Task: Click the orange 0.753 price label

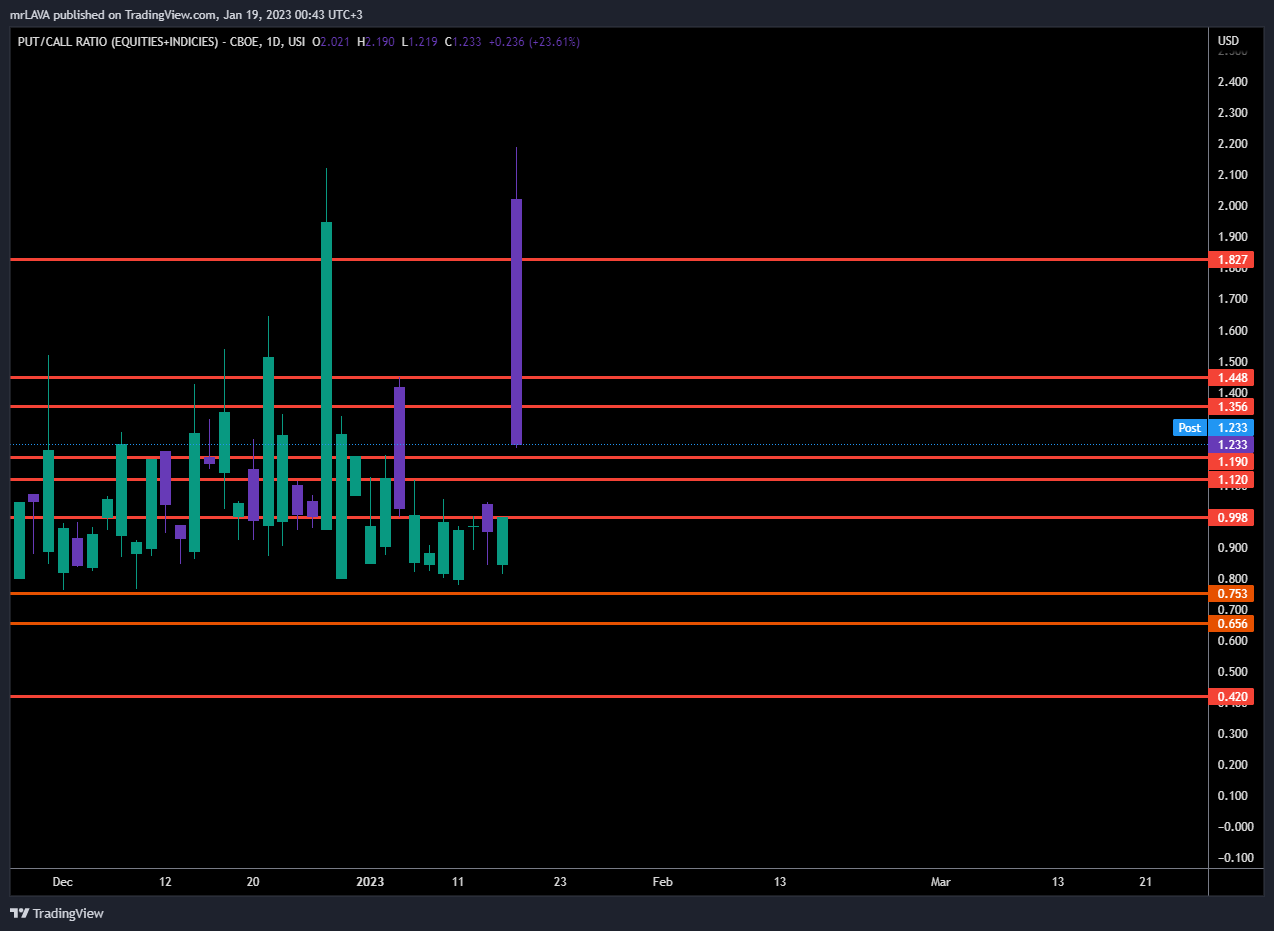Action: pos(1230,593)
